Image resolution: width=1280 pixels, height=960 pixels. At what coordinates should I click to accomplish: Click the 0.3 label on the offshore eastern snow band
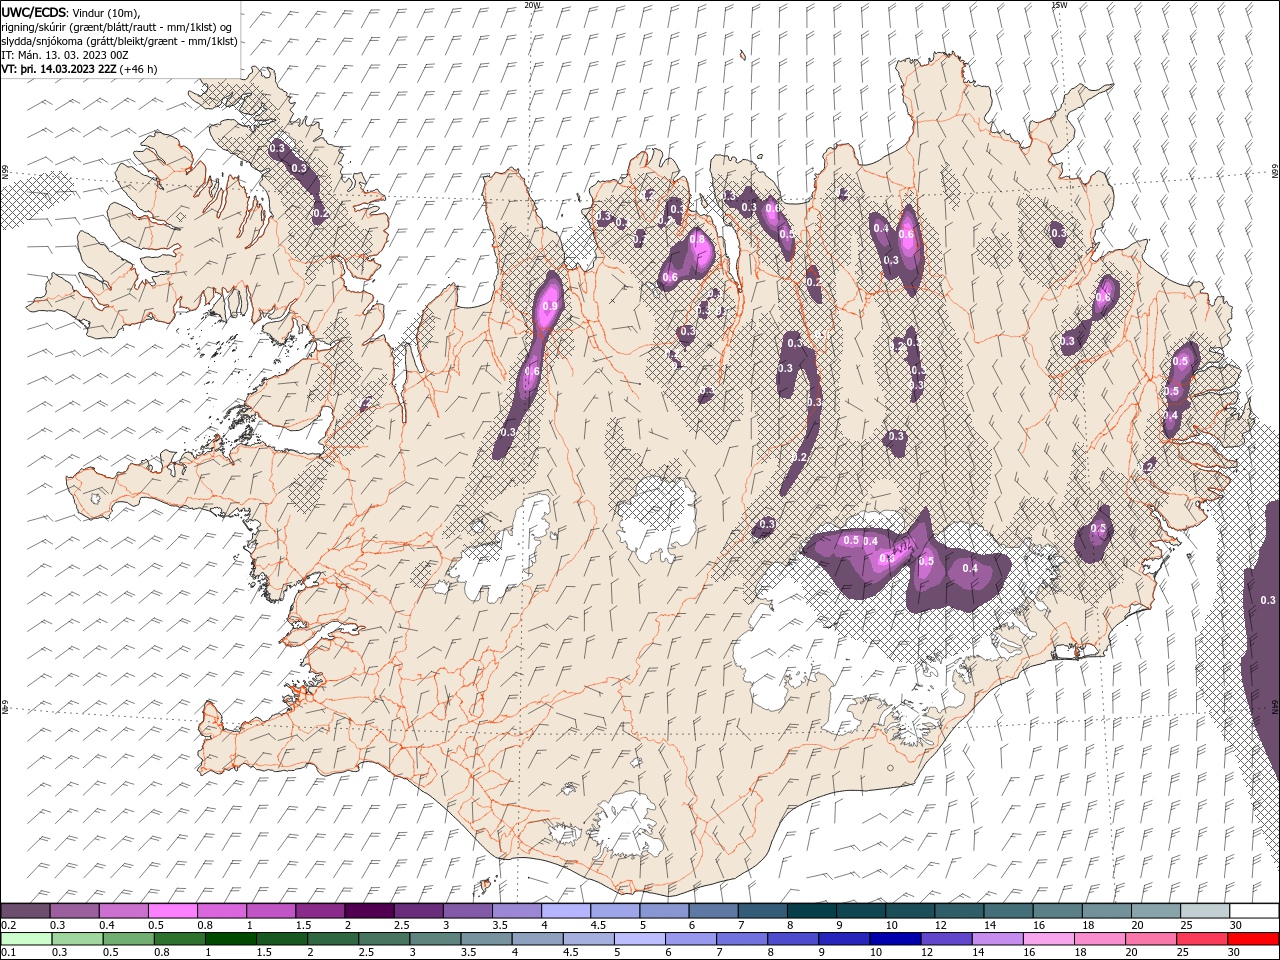[1268, 600]
